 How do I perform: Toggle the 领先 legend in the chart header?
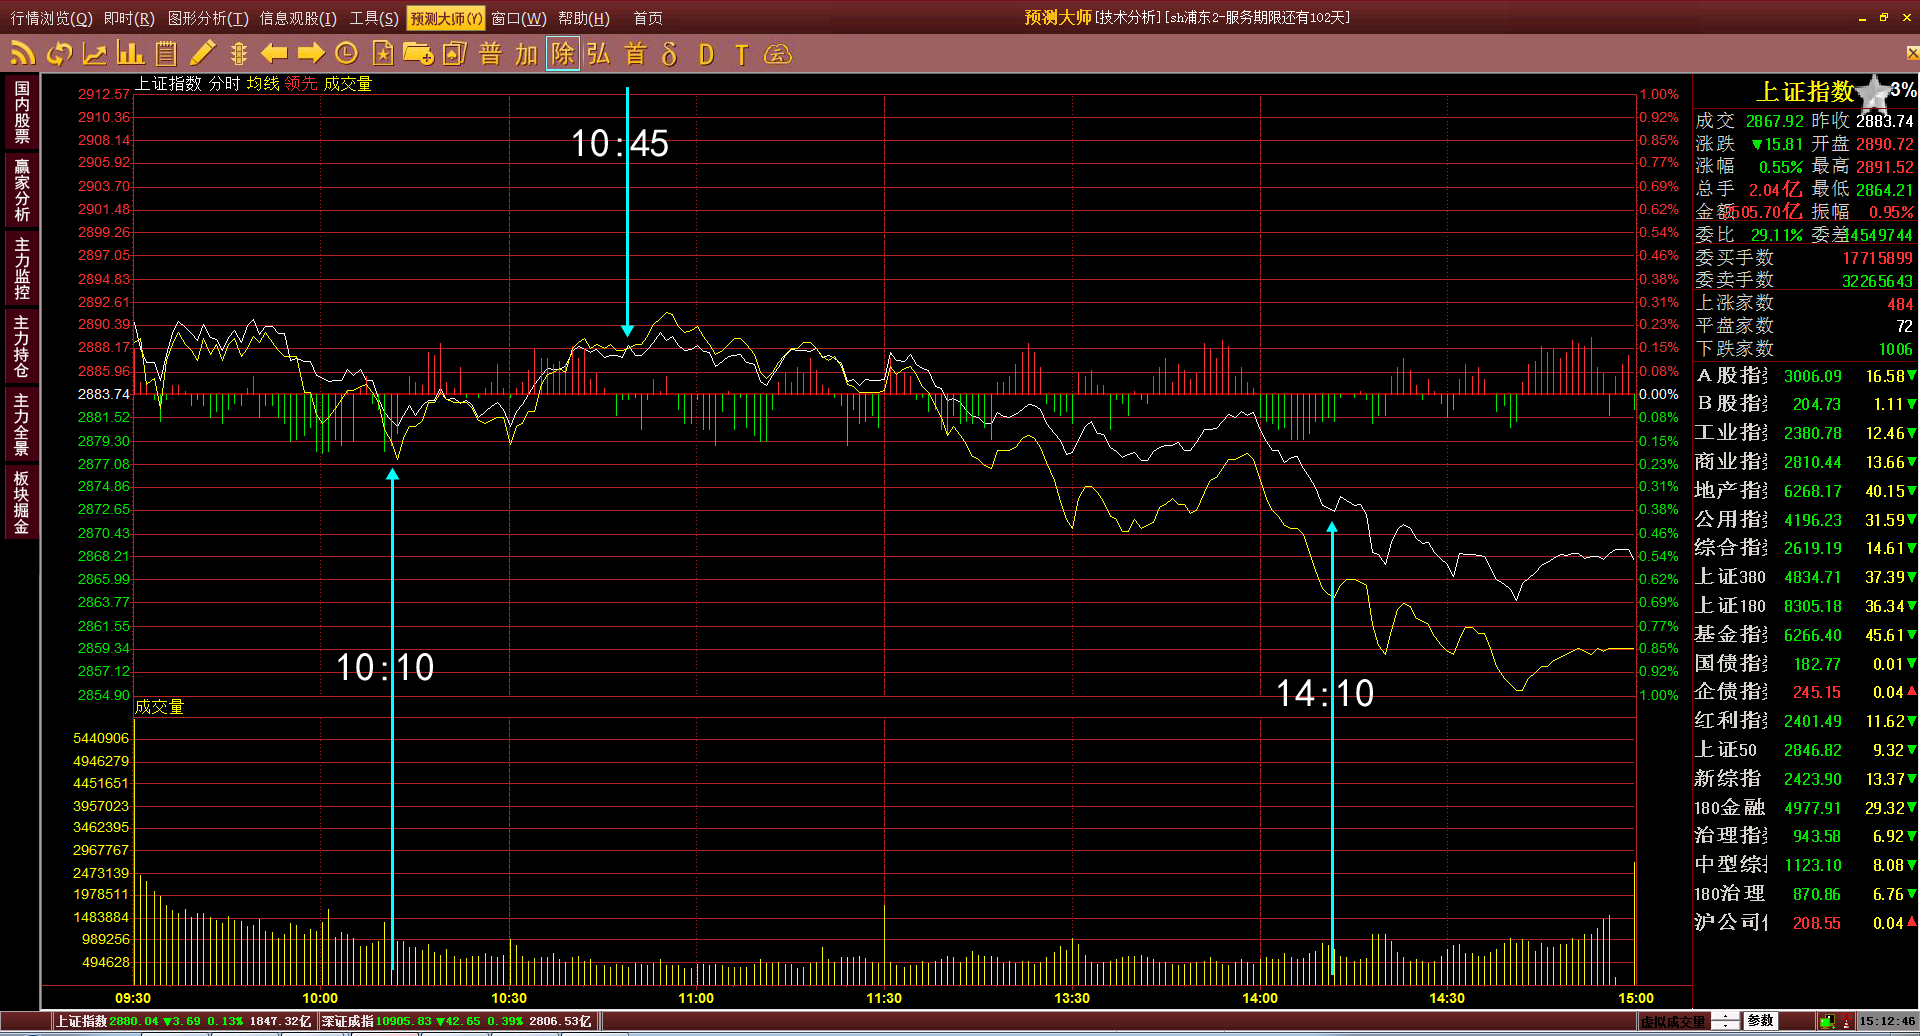(301, 84)
